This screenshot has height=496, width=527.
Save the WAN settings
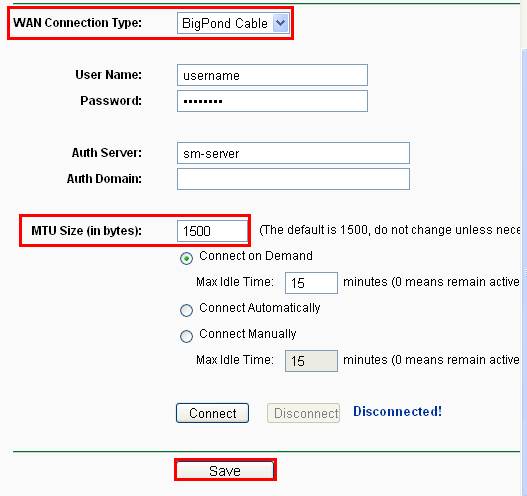(x=225, y=470)
